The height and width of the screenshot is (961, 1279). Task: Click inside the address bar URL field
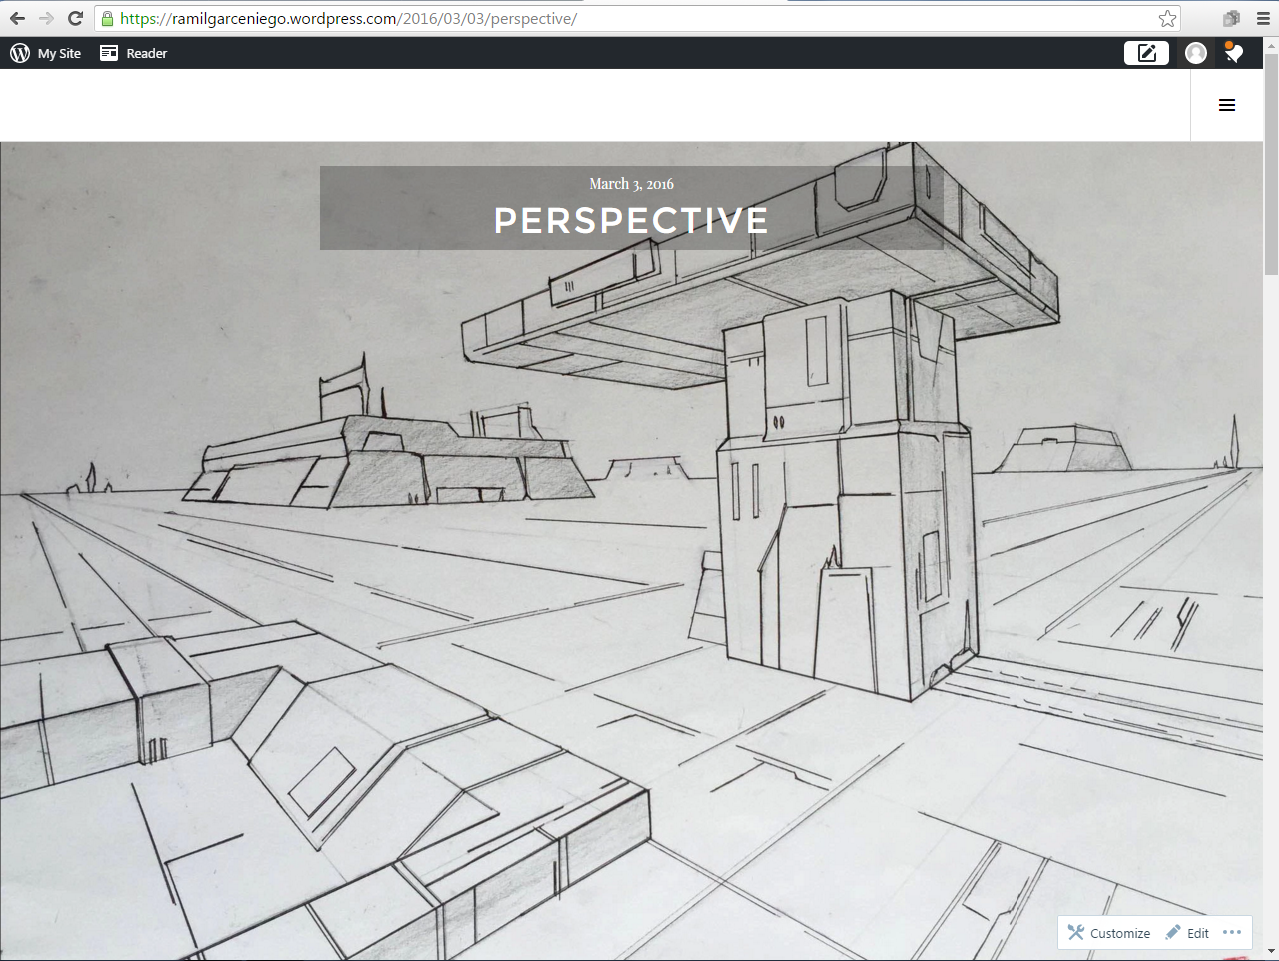click(400, 18)
